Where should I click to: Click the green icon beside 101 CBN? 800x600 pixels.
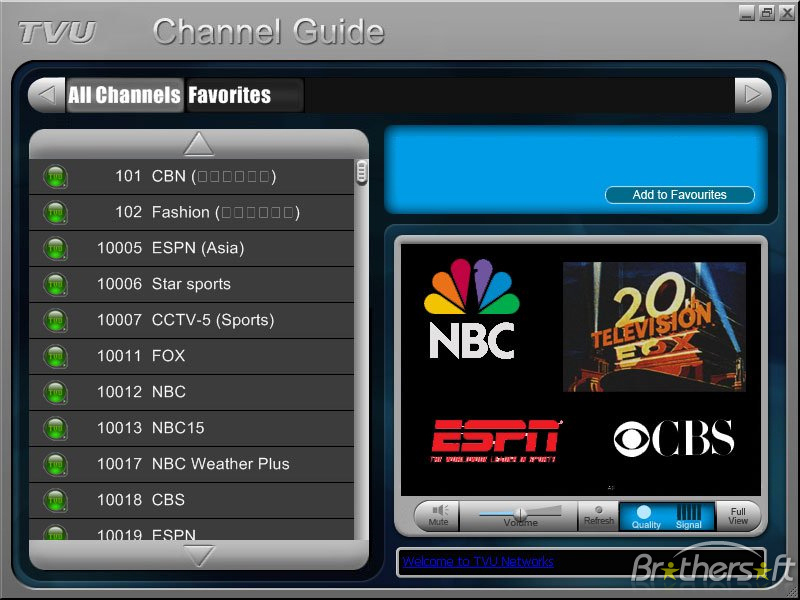pyautogui.click(x=56, y=177)
